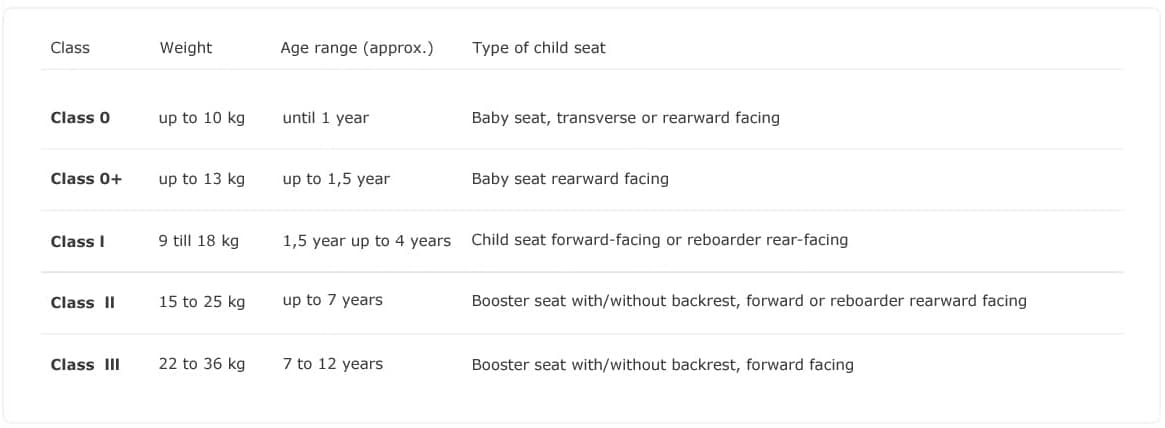
Task: Click the Weight column header
Action: pos(186,48)
